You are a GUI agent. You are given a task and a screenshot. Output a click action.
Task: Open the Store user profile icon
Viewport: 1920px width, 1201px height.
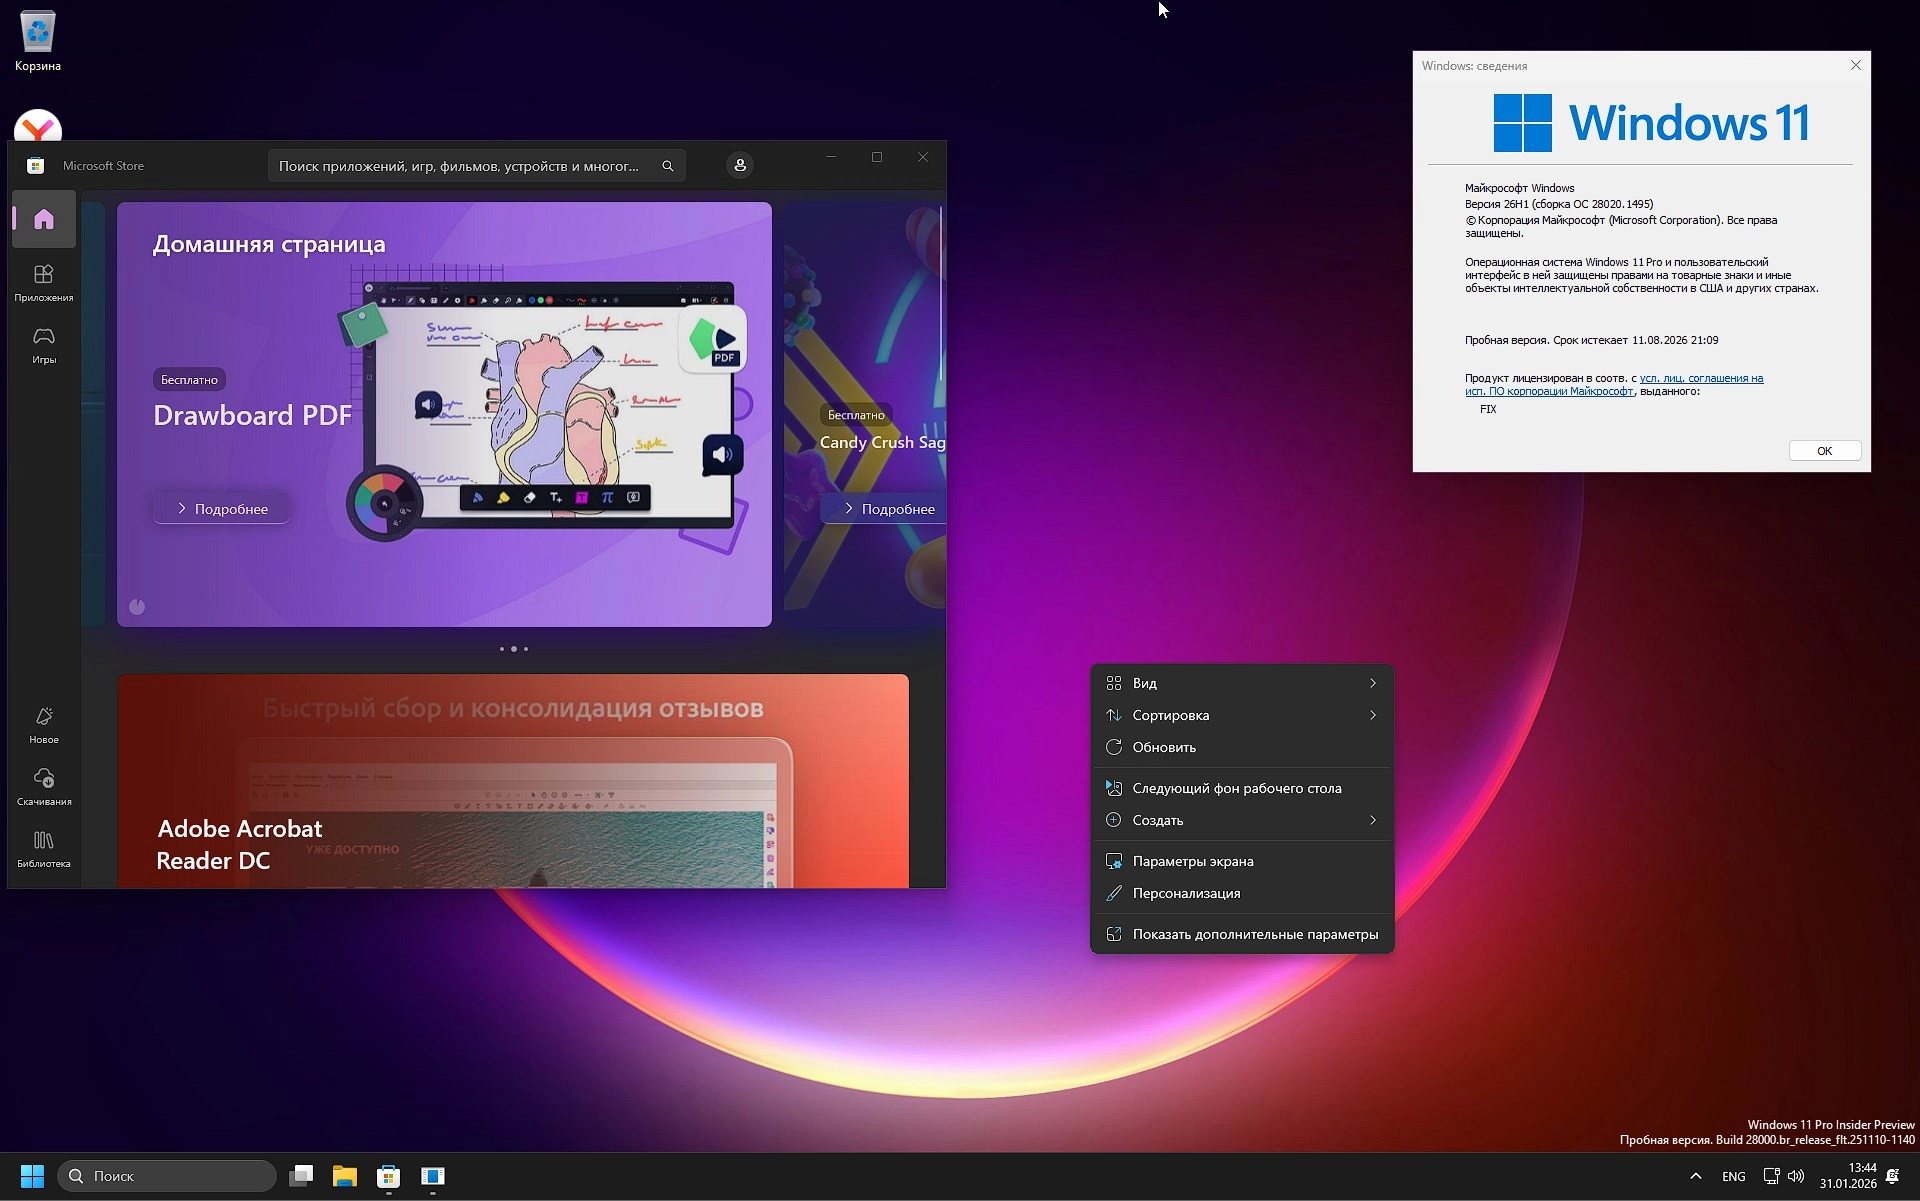pyautogui.click(x=739, y=165)
